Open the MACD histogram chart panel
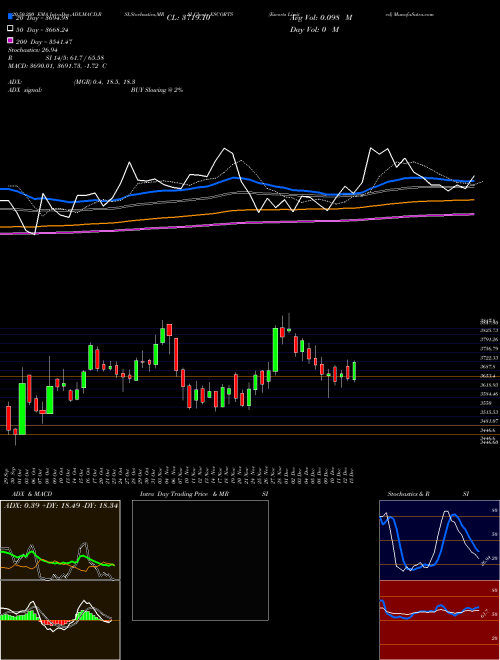Image resolution: width=500 pixels, height=660 pixels. tap(60, 620)
